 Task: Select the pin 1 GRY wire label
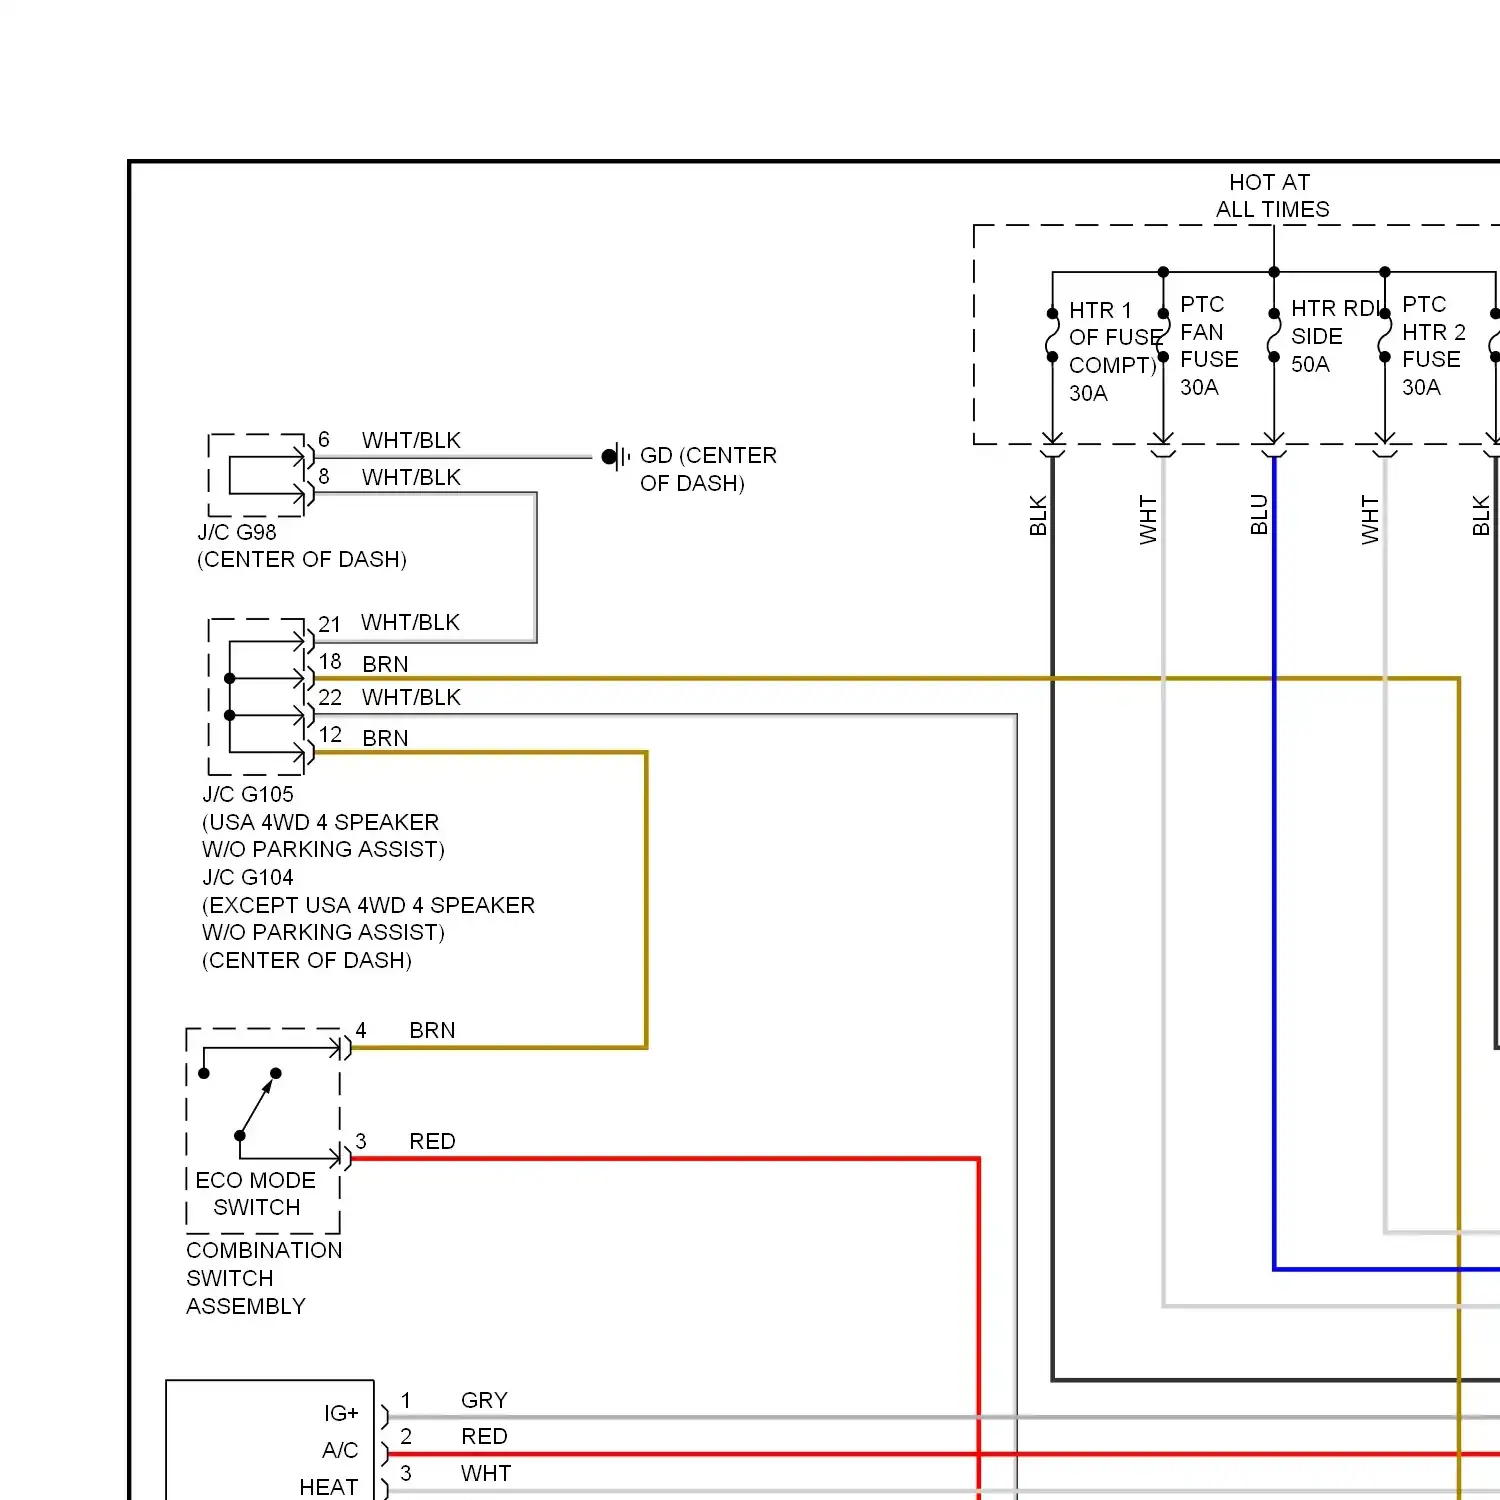click(x=484, y=1400)
